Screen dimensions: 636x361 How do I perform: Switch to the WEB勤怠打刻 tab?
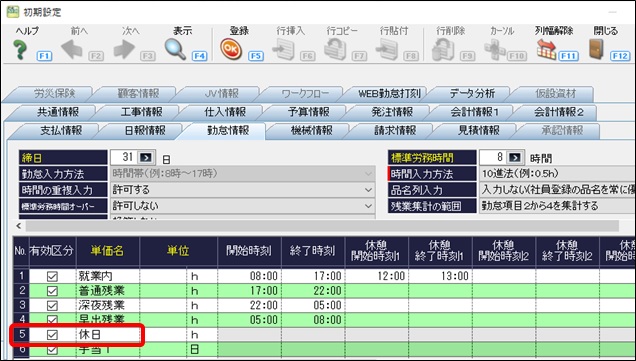pyautogui.click(x=389, y=94)
